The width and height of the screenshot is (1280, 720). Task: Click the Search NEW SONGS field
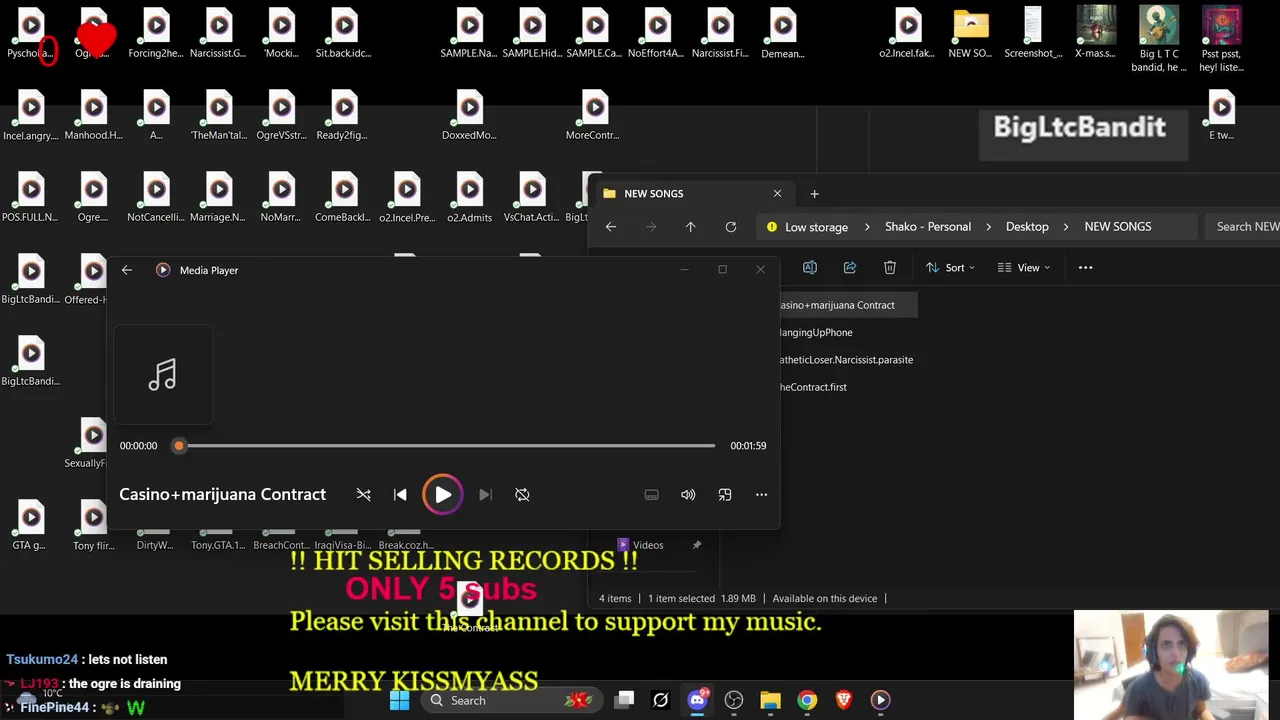coord(1242,227)
